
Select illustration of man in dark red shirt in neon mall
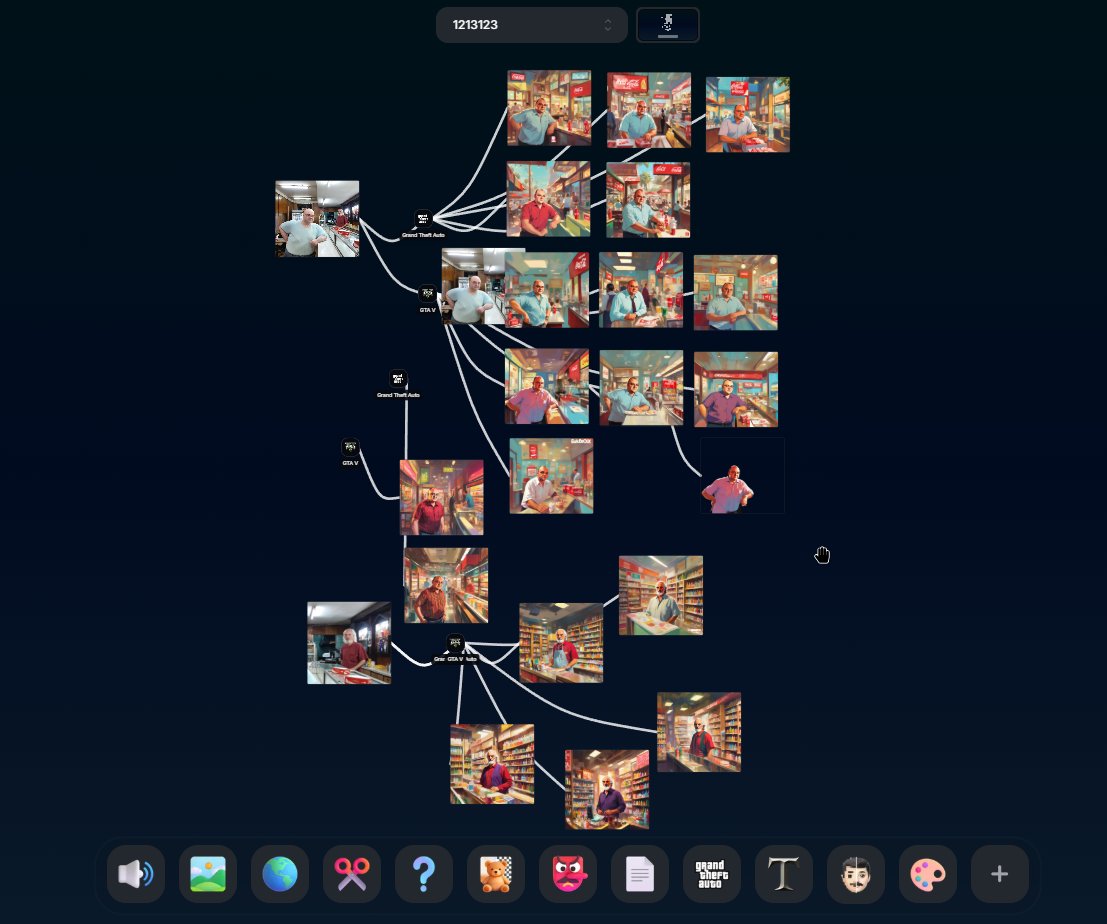click(x=442, y=498)
